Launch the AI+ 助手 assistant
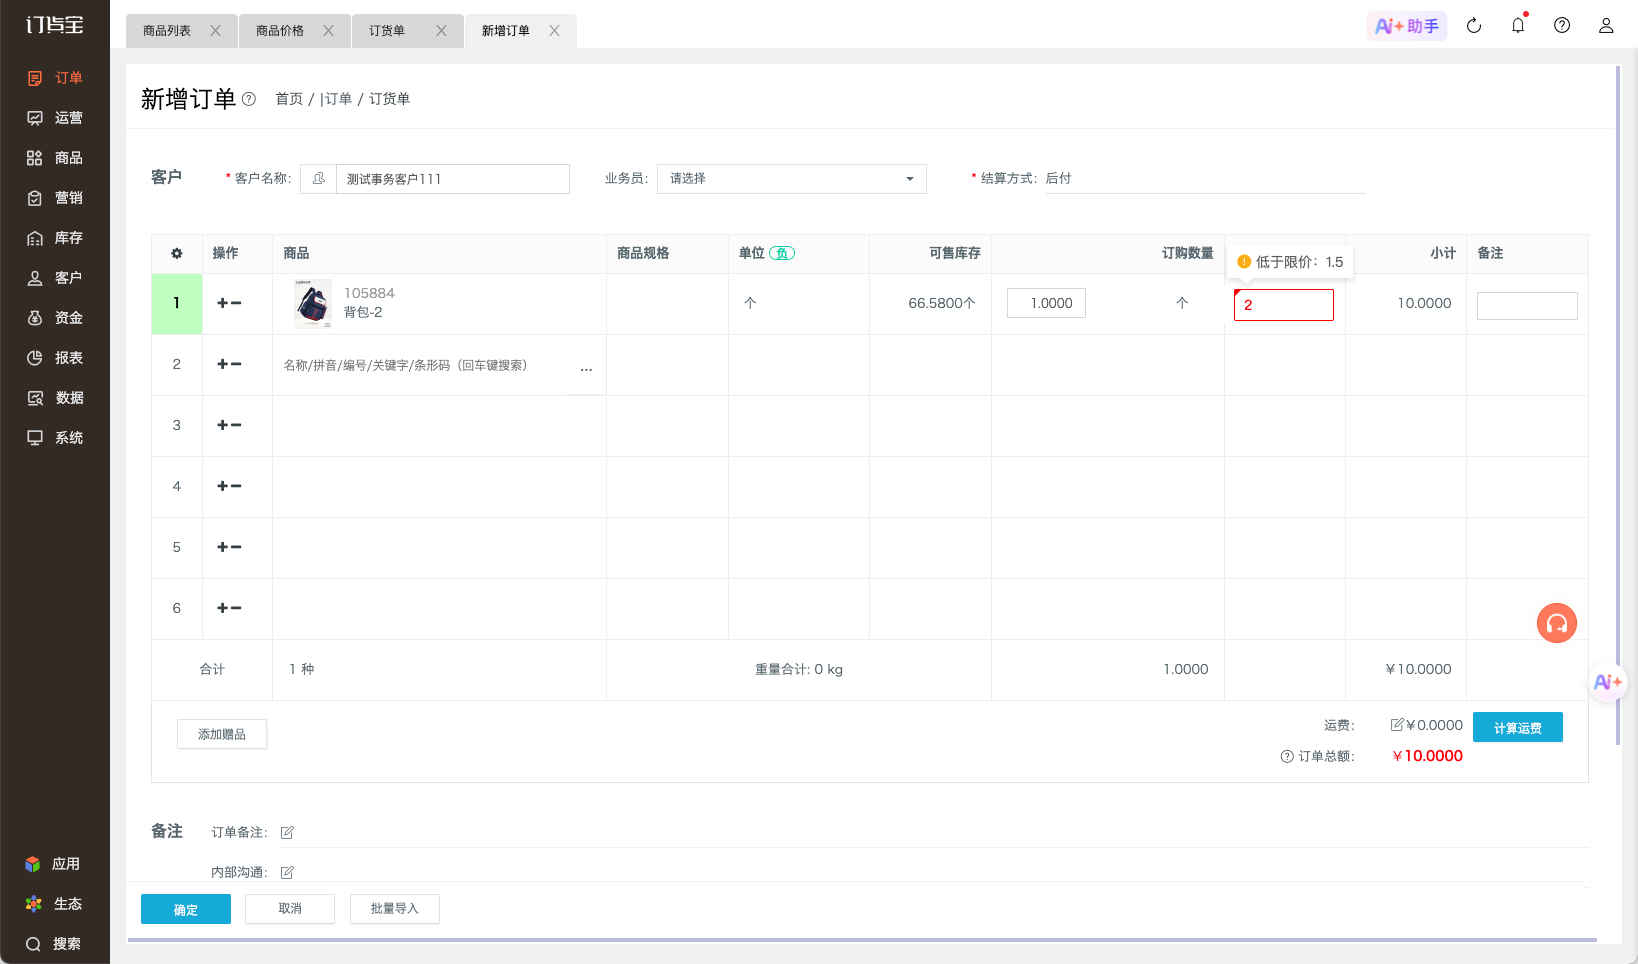The image size is (1638, 964). [1407, 26]
